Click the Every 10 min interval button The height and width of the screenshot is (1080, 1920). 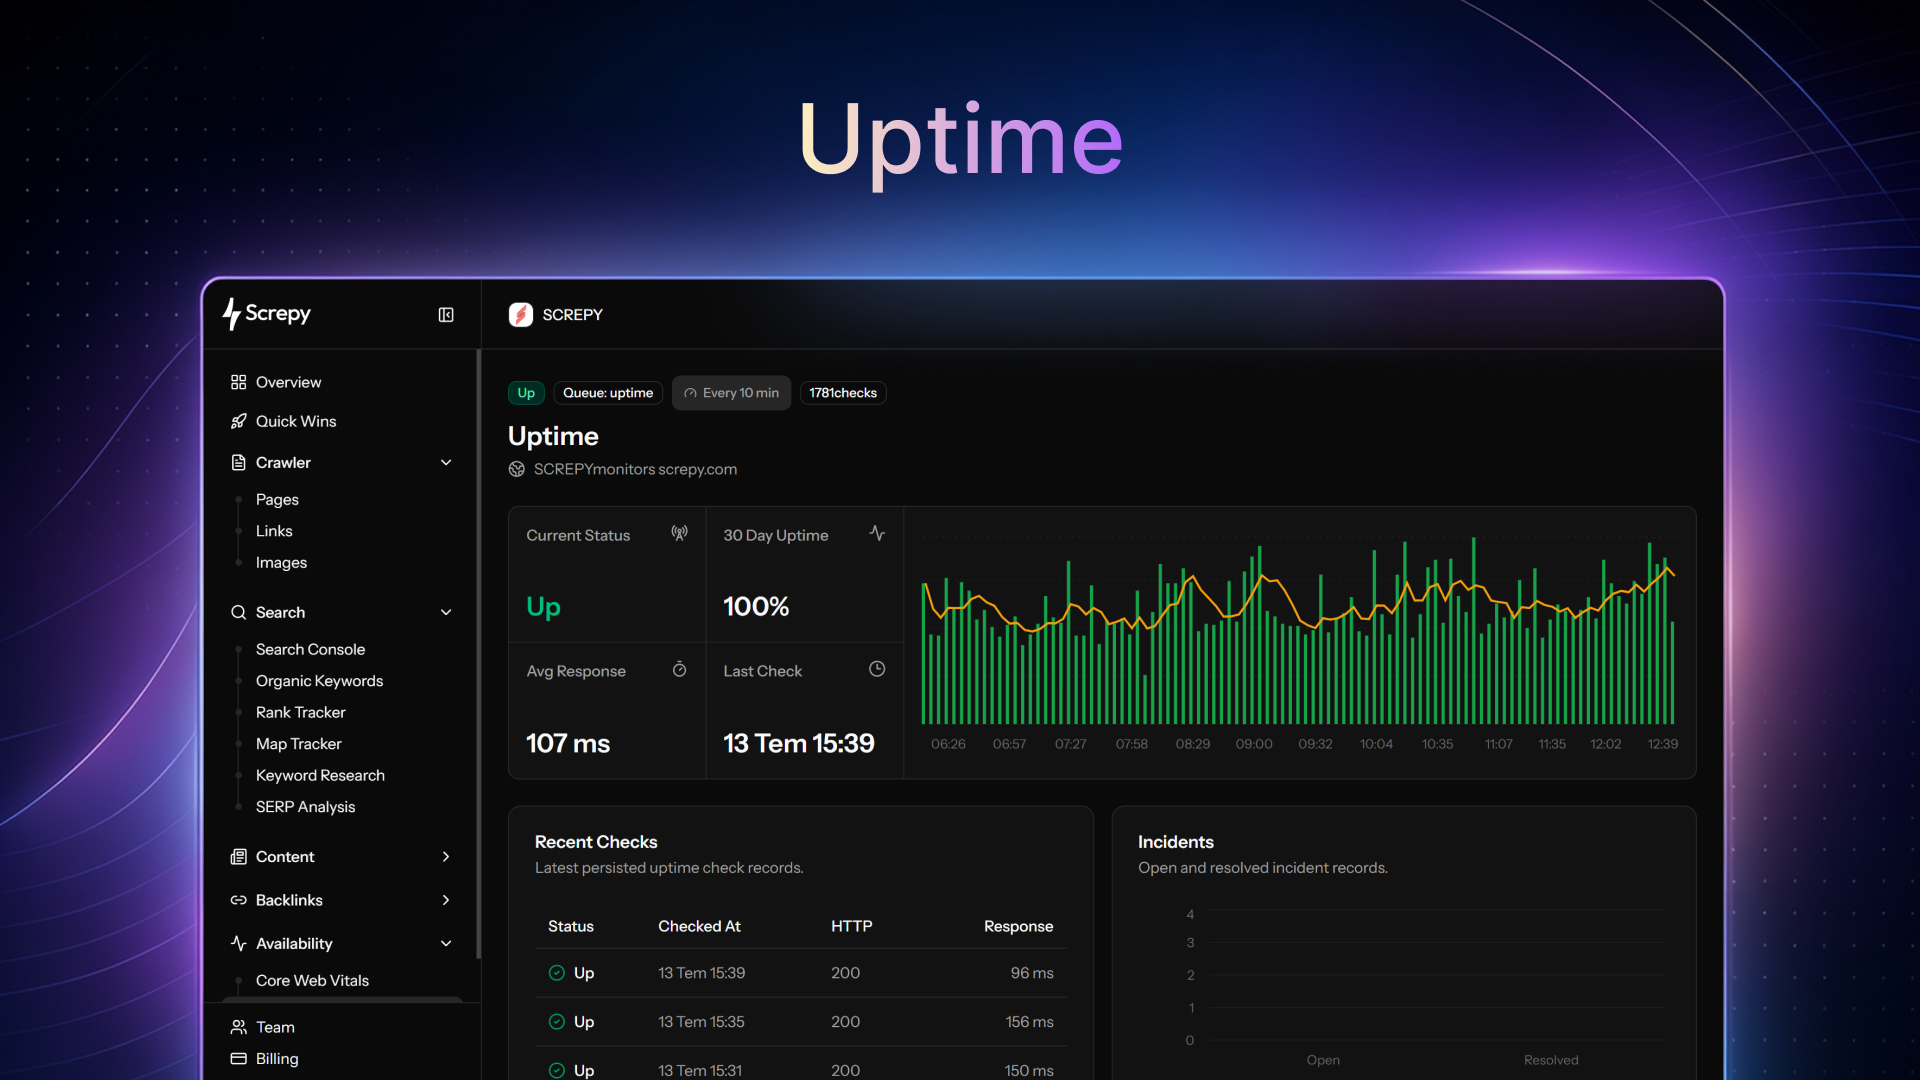click(x=731, y=393)
